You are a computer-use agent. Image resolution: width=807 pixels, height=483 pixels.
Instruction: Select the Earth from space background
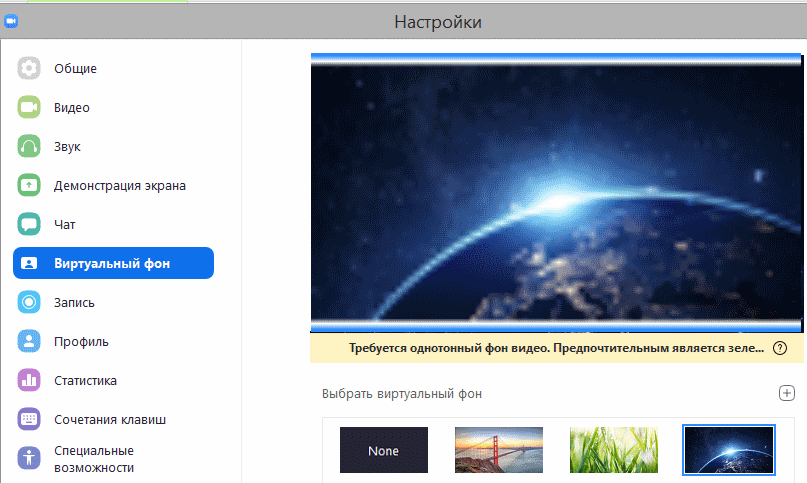[729, 450]
